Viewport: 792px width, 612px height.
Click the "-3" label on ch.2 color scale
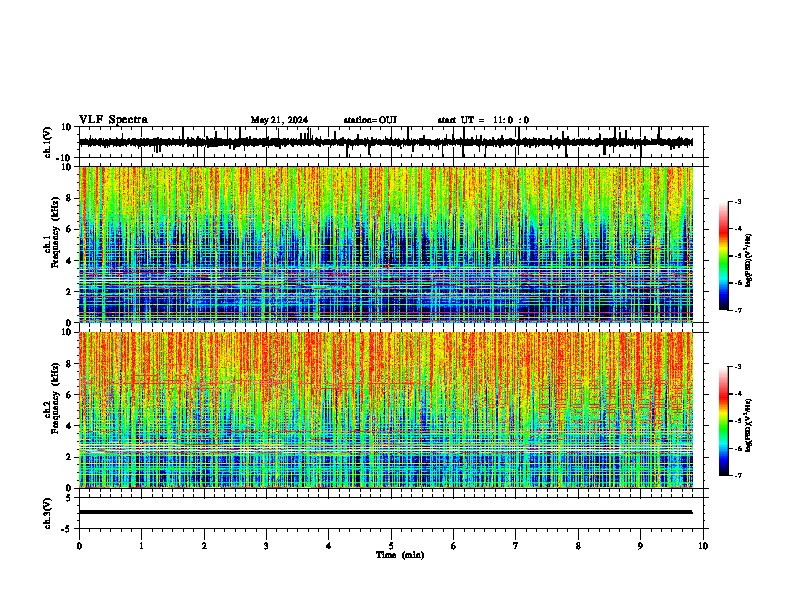click(x=737, y=367)
